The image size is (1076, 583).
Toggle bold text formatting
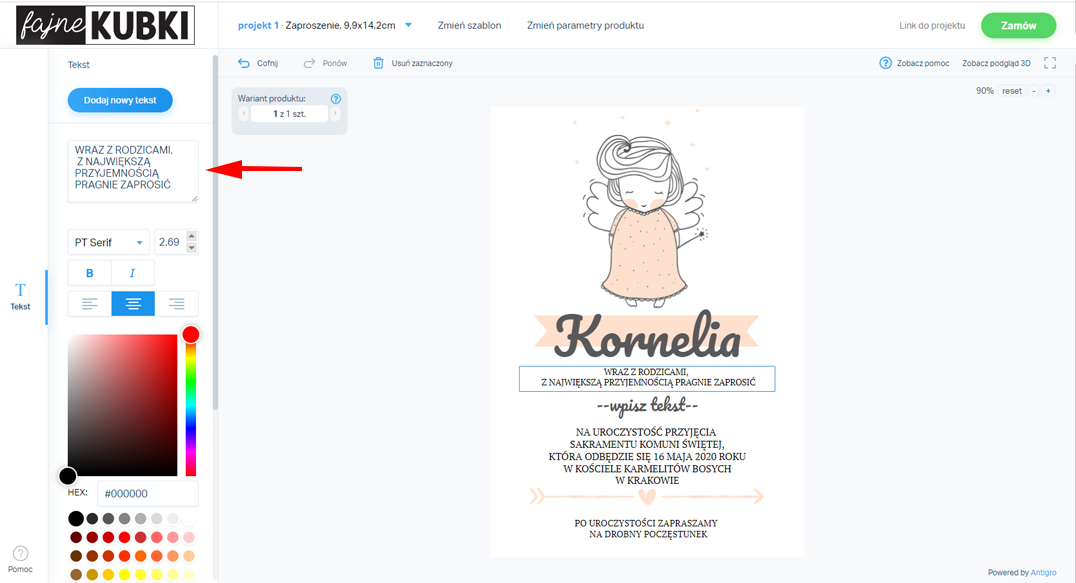pyautogui.click(x=89, y=273)
